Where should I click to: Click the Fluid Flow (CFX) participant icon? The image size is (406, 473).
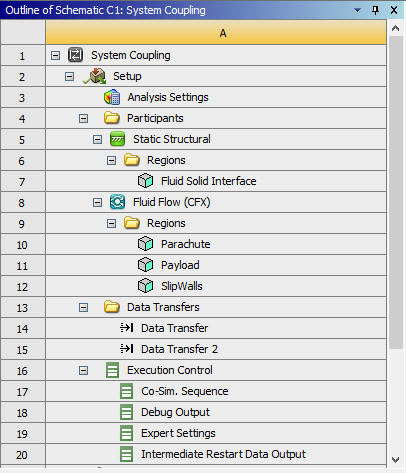coord(117,202)
